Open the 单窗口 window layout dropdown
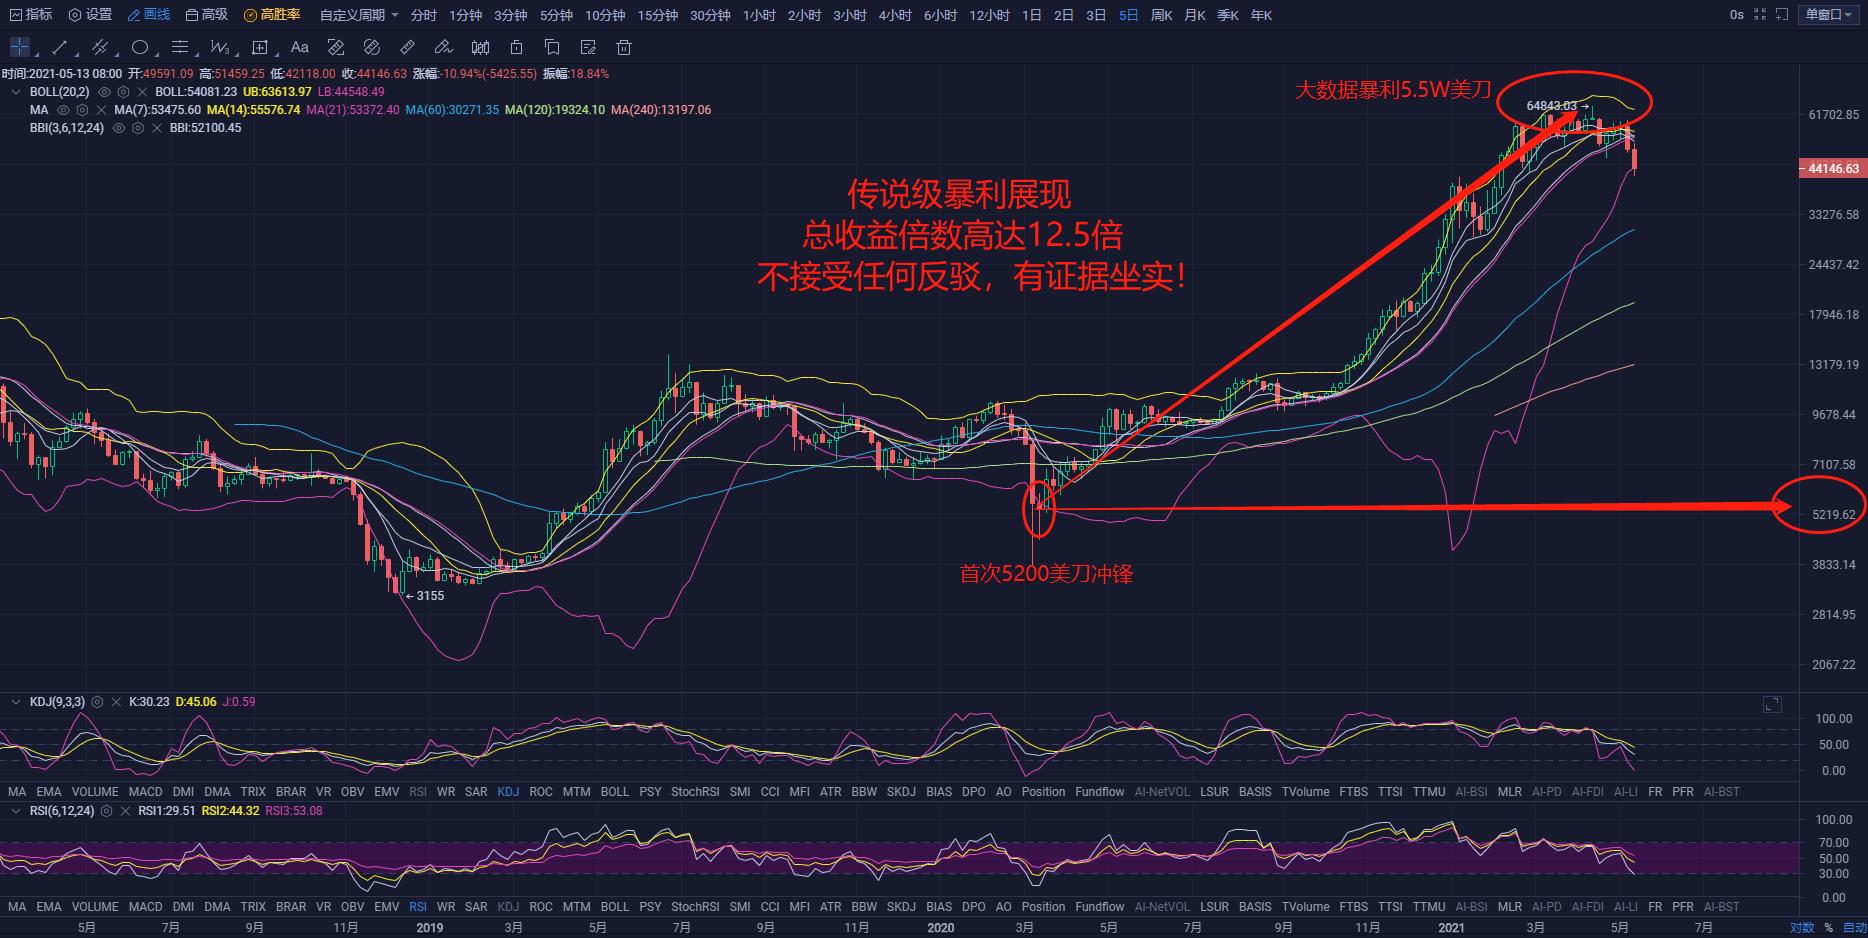The width and height of the screenshot is (1868, 938). coord(1829,15)
